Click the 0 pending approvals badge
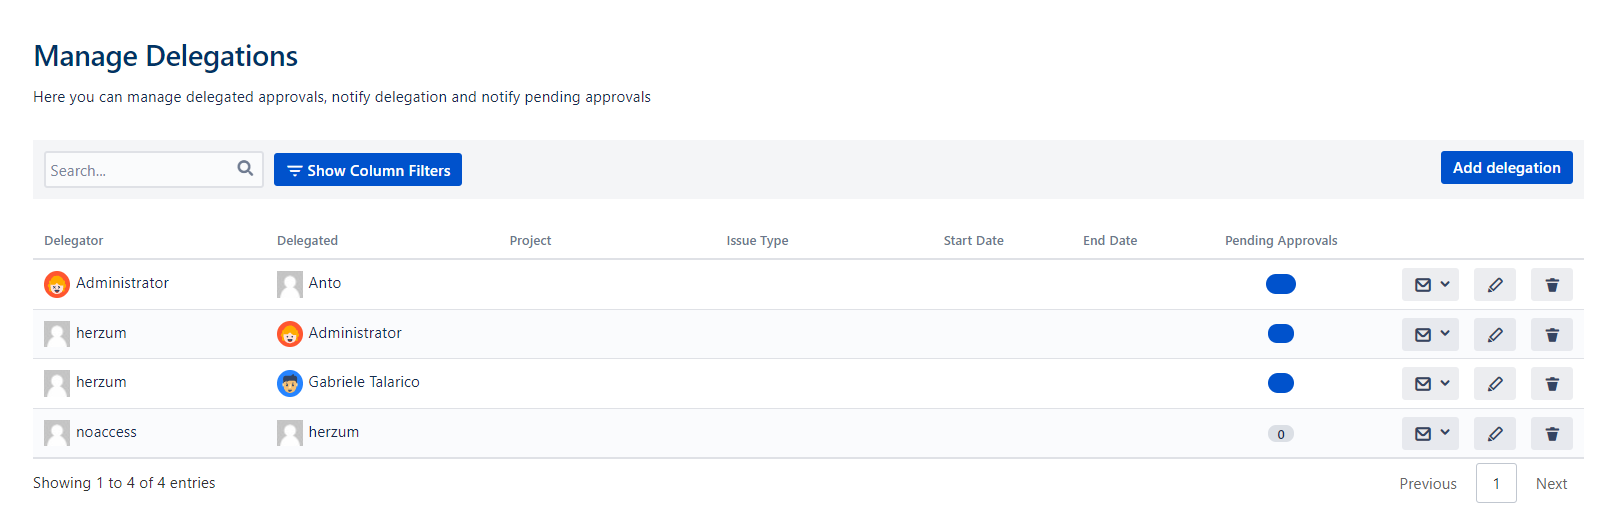 [1280, 434]
